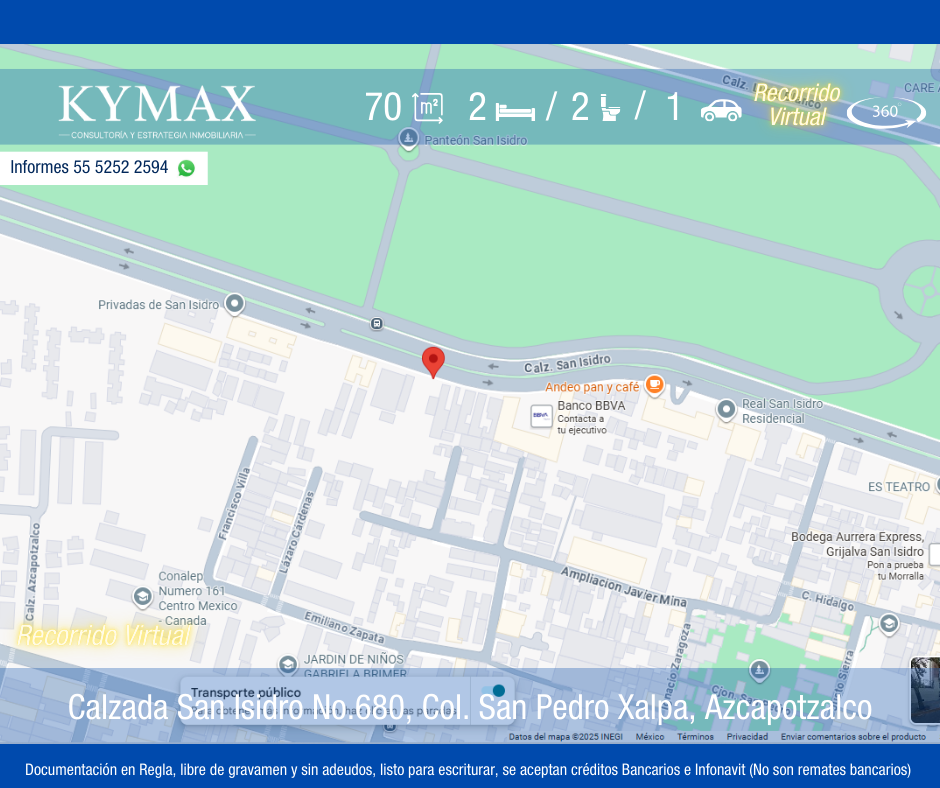Click the Calz. San Isidro road label
Screen dimensions: 940x788
point(567,363)
